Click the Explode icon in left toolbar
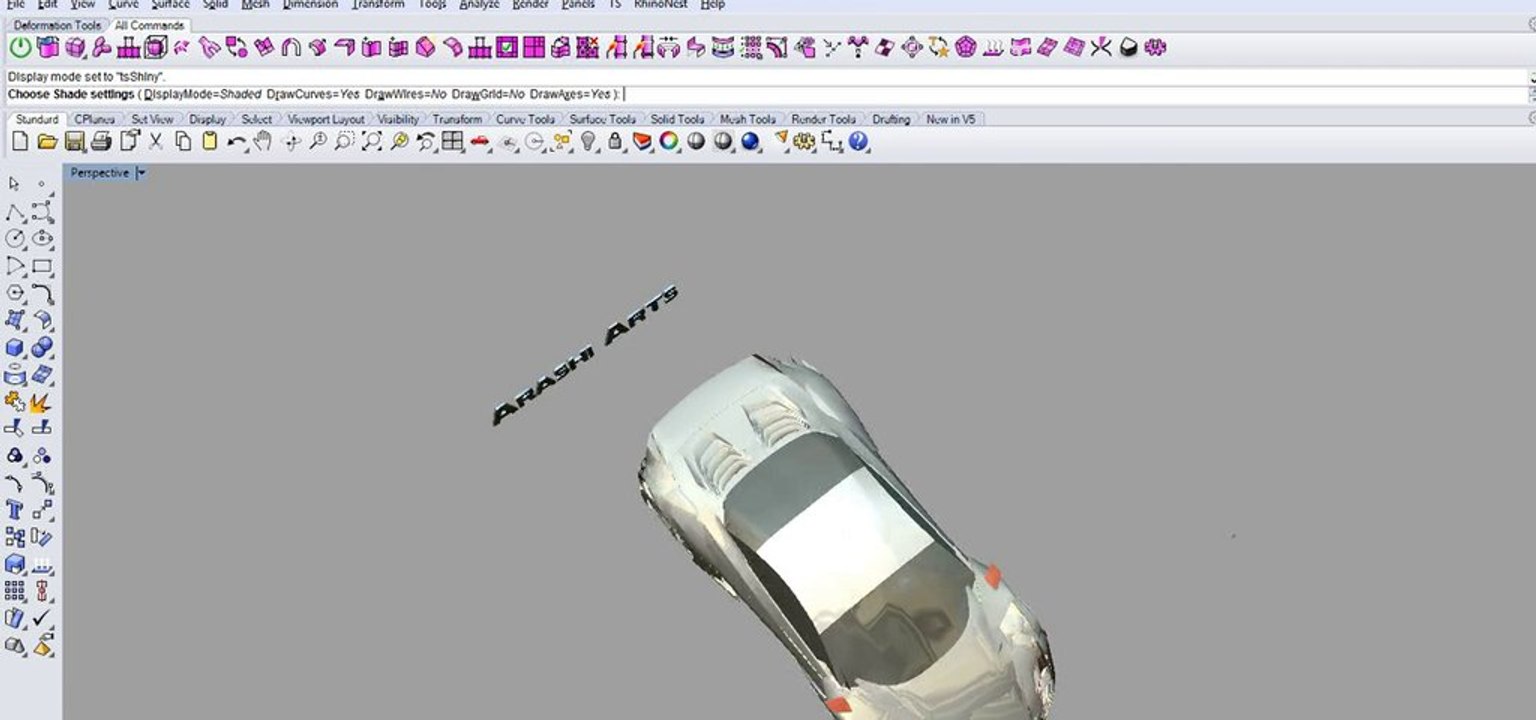Viewport: 1536px width, 720px height. [x=42, y=402]
